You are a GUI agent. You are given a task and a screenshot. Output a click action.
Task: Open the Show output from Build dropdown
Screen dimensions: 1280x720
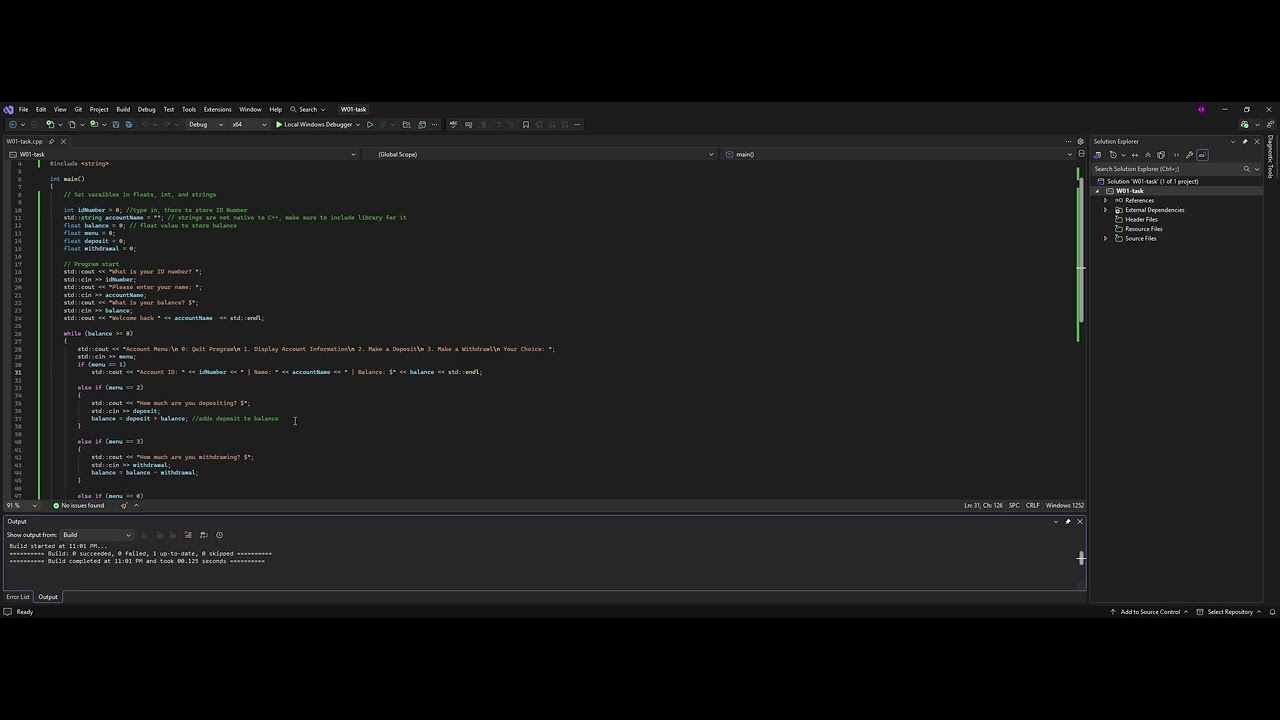(96, 535)
